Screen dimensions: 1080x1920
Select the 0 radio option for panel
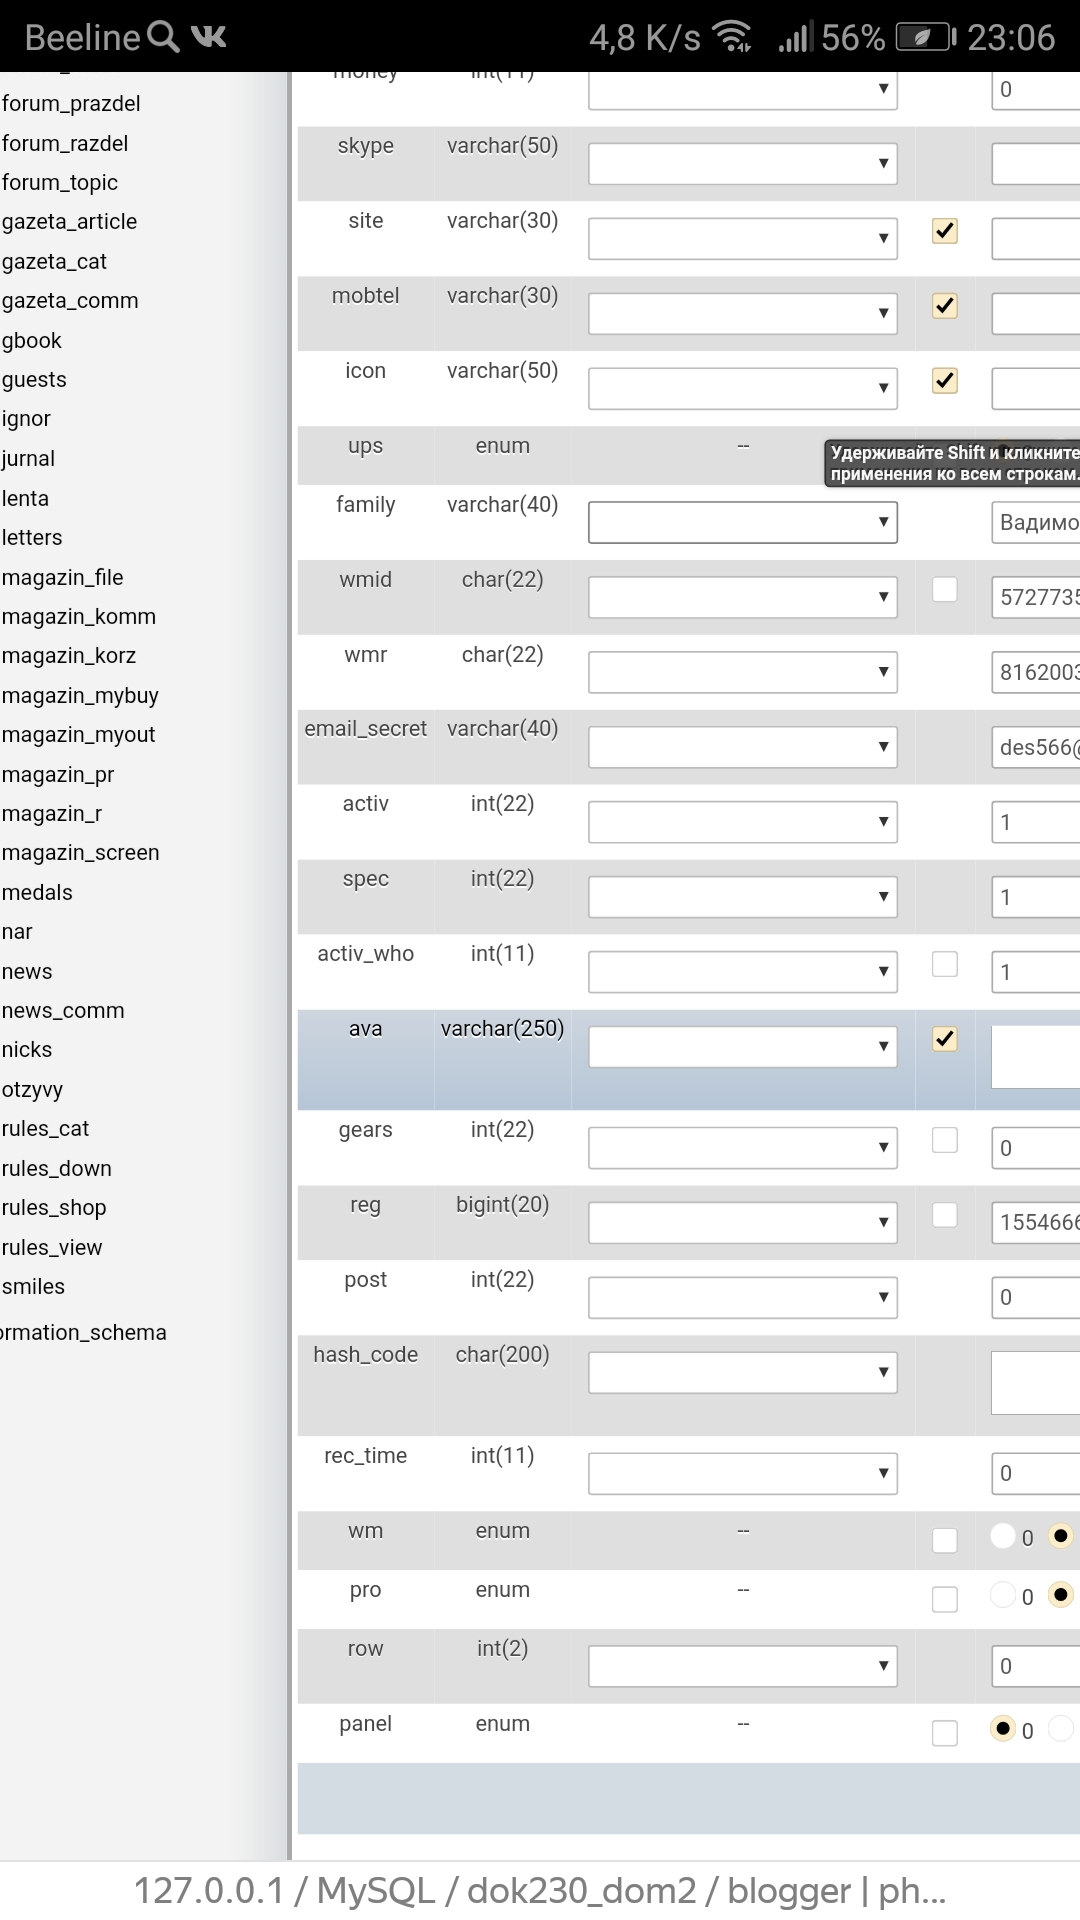[x=1002, y=1729]
